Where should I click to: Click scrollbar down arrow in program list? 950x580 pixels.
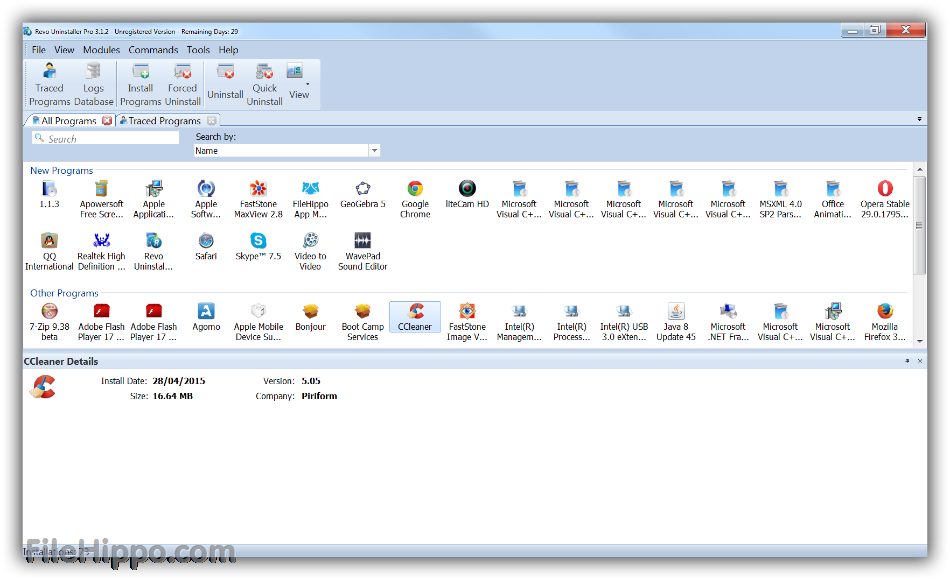(x=920, y=341)
